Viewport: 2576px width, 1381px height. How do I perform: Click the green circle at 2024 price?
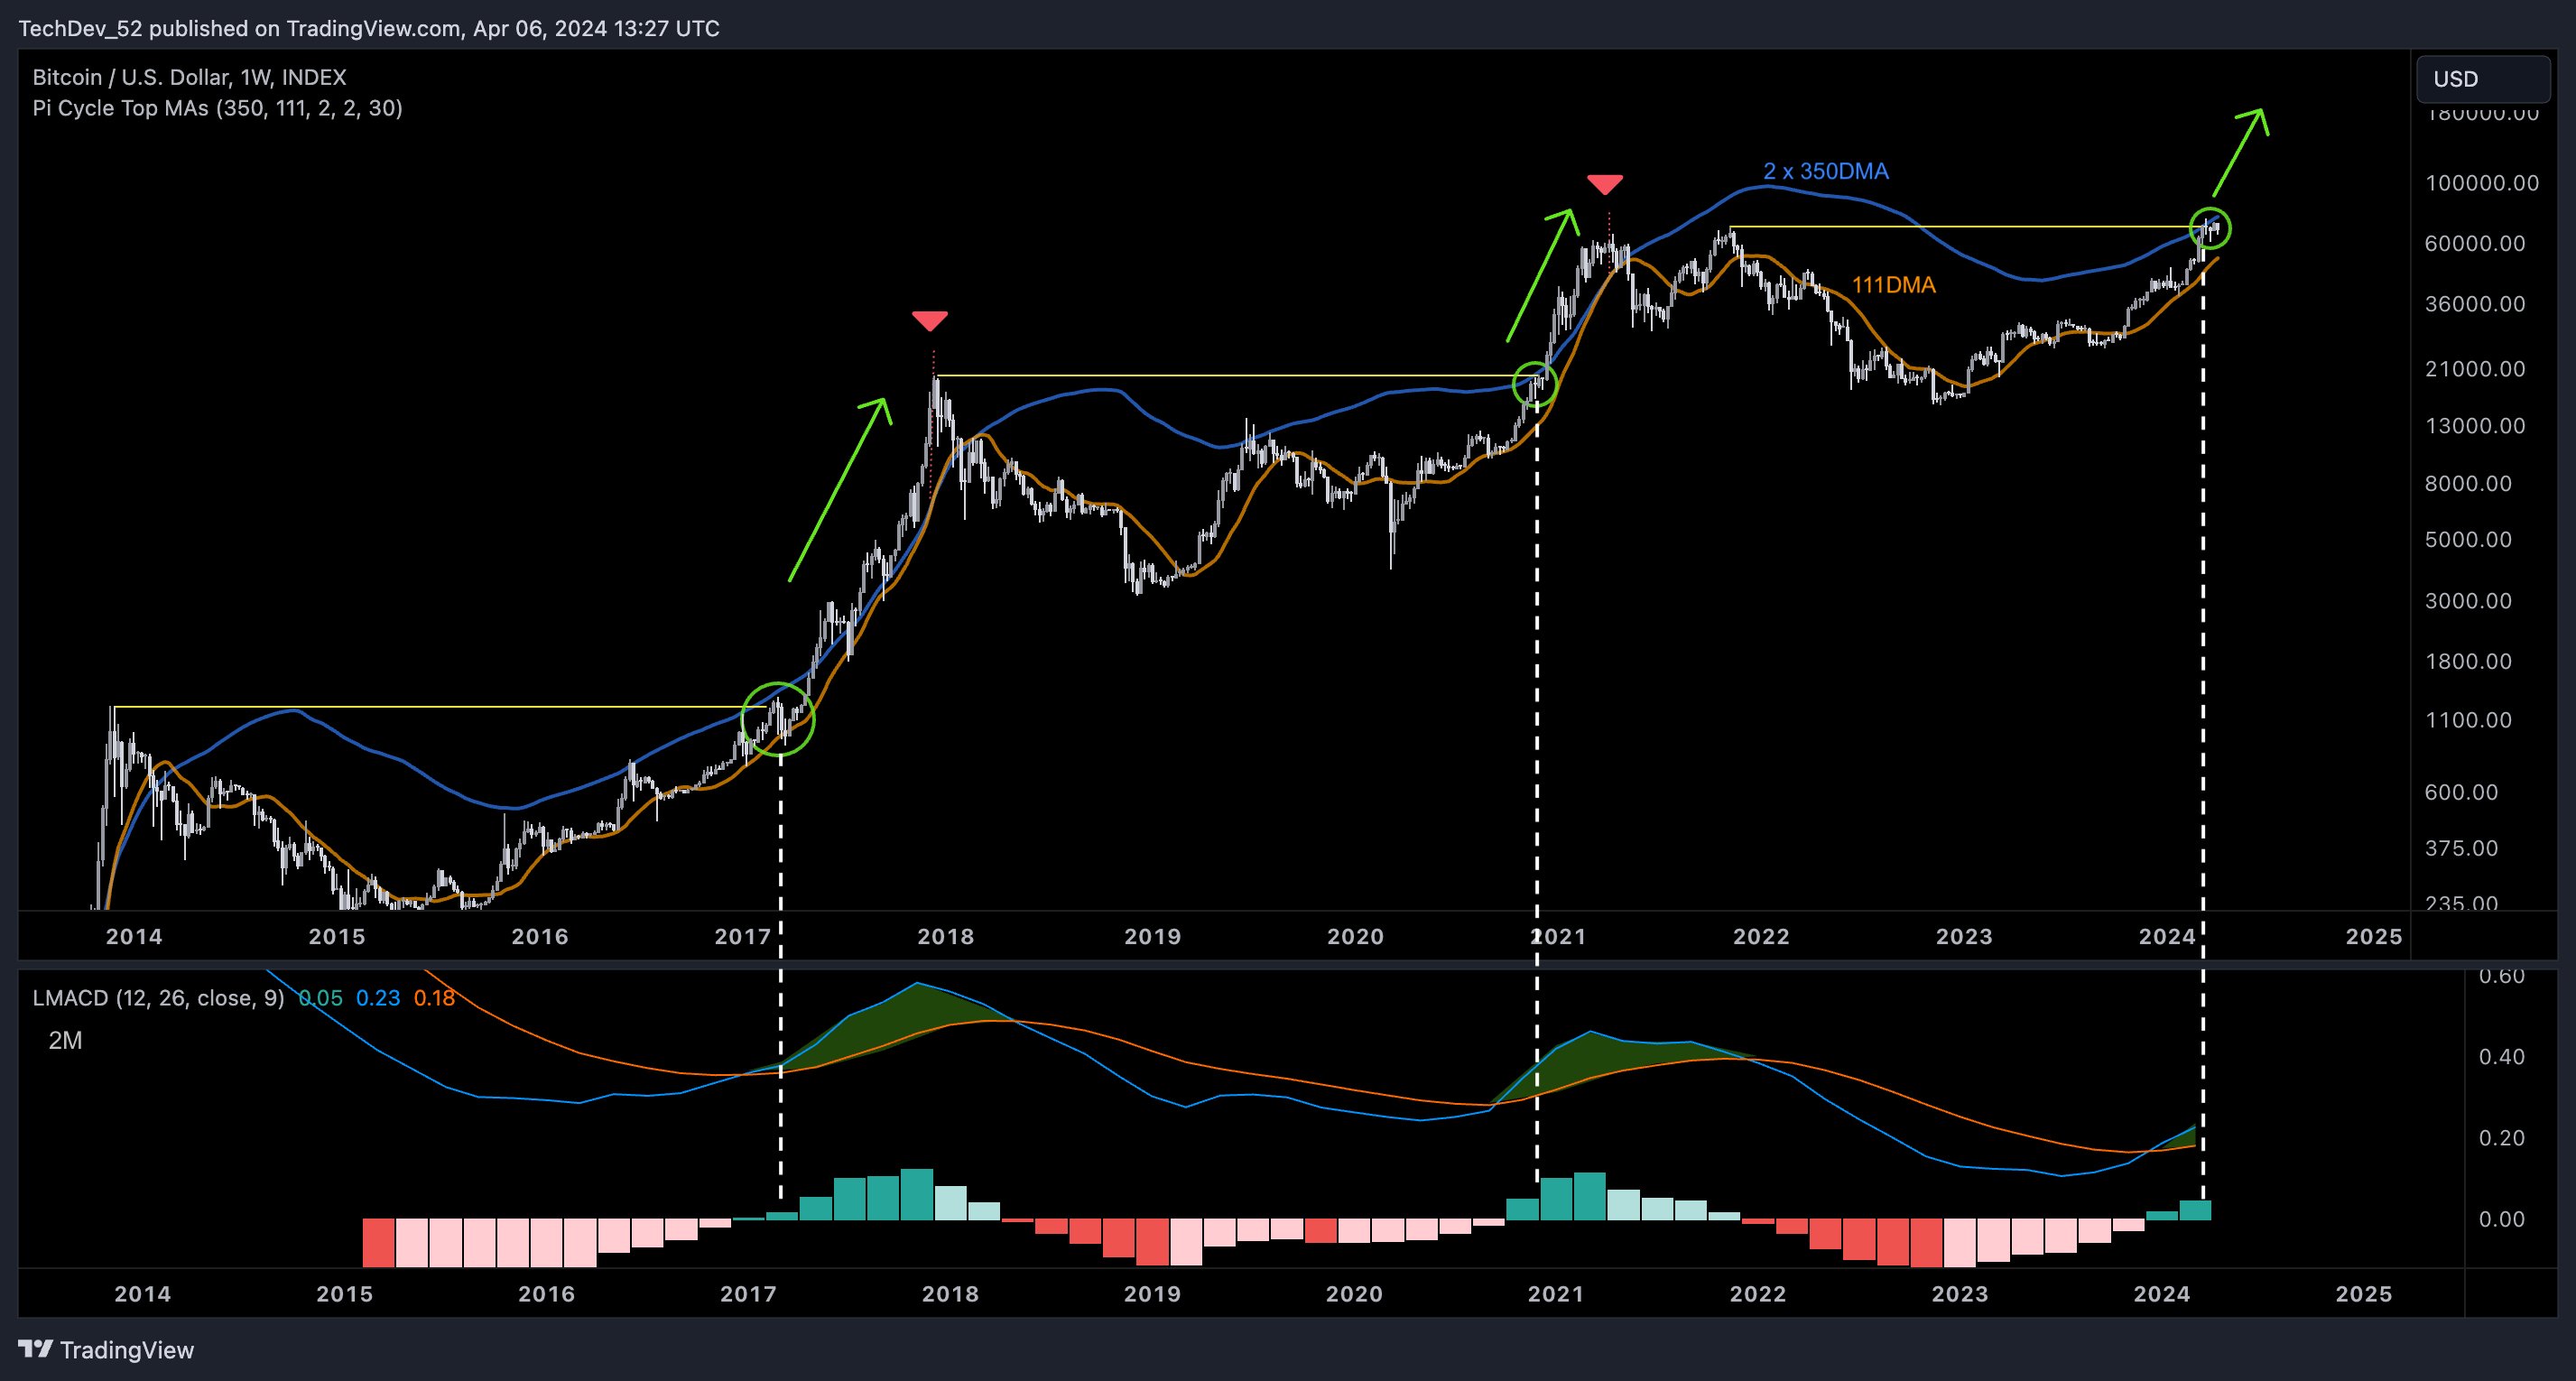(x=2210, y=229)
